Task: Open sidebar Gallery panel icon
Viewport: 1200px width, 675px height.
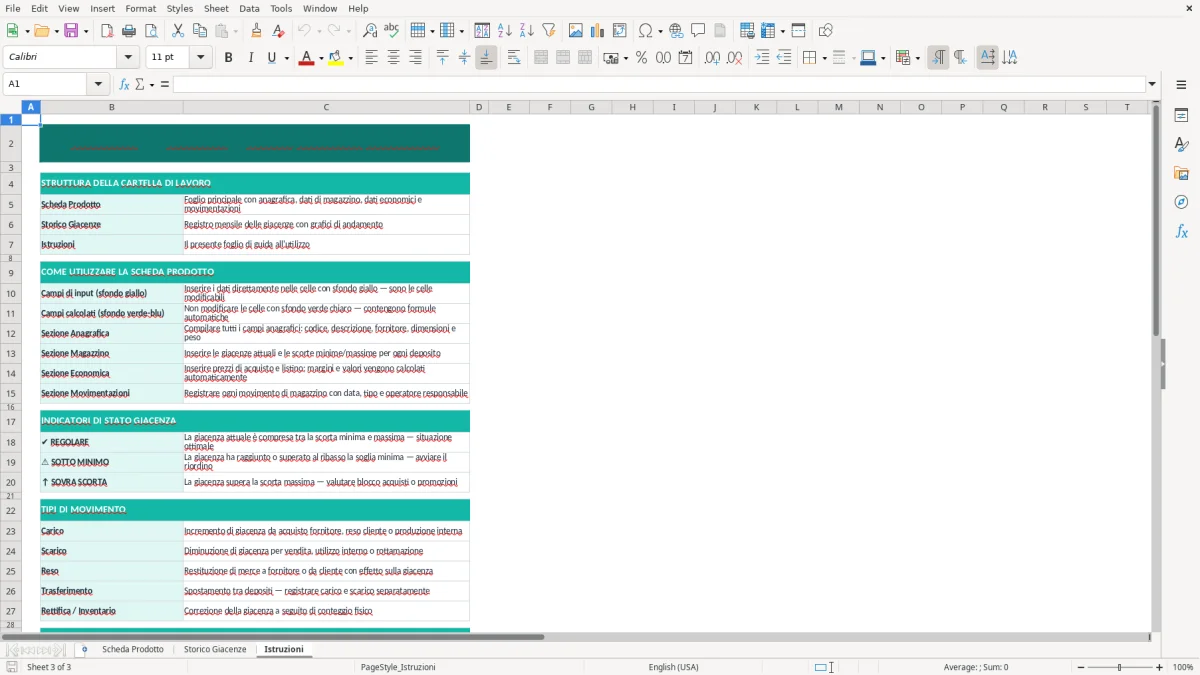Action: click(1181, 174)
